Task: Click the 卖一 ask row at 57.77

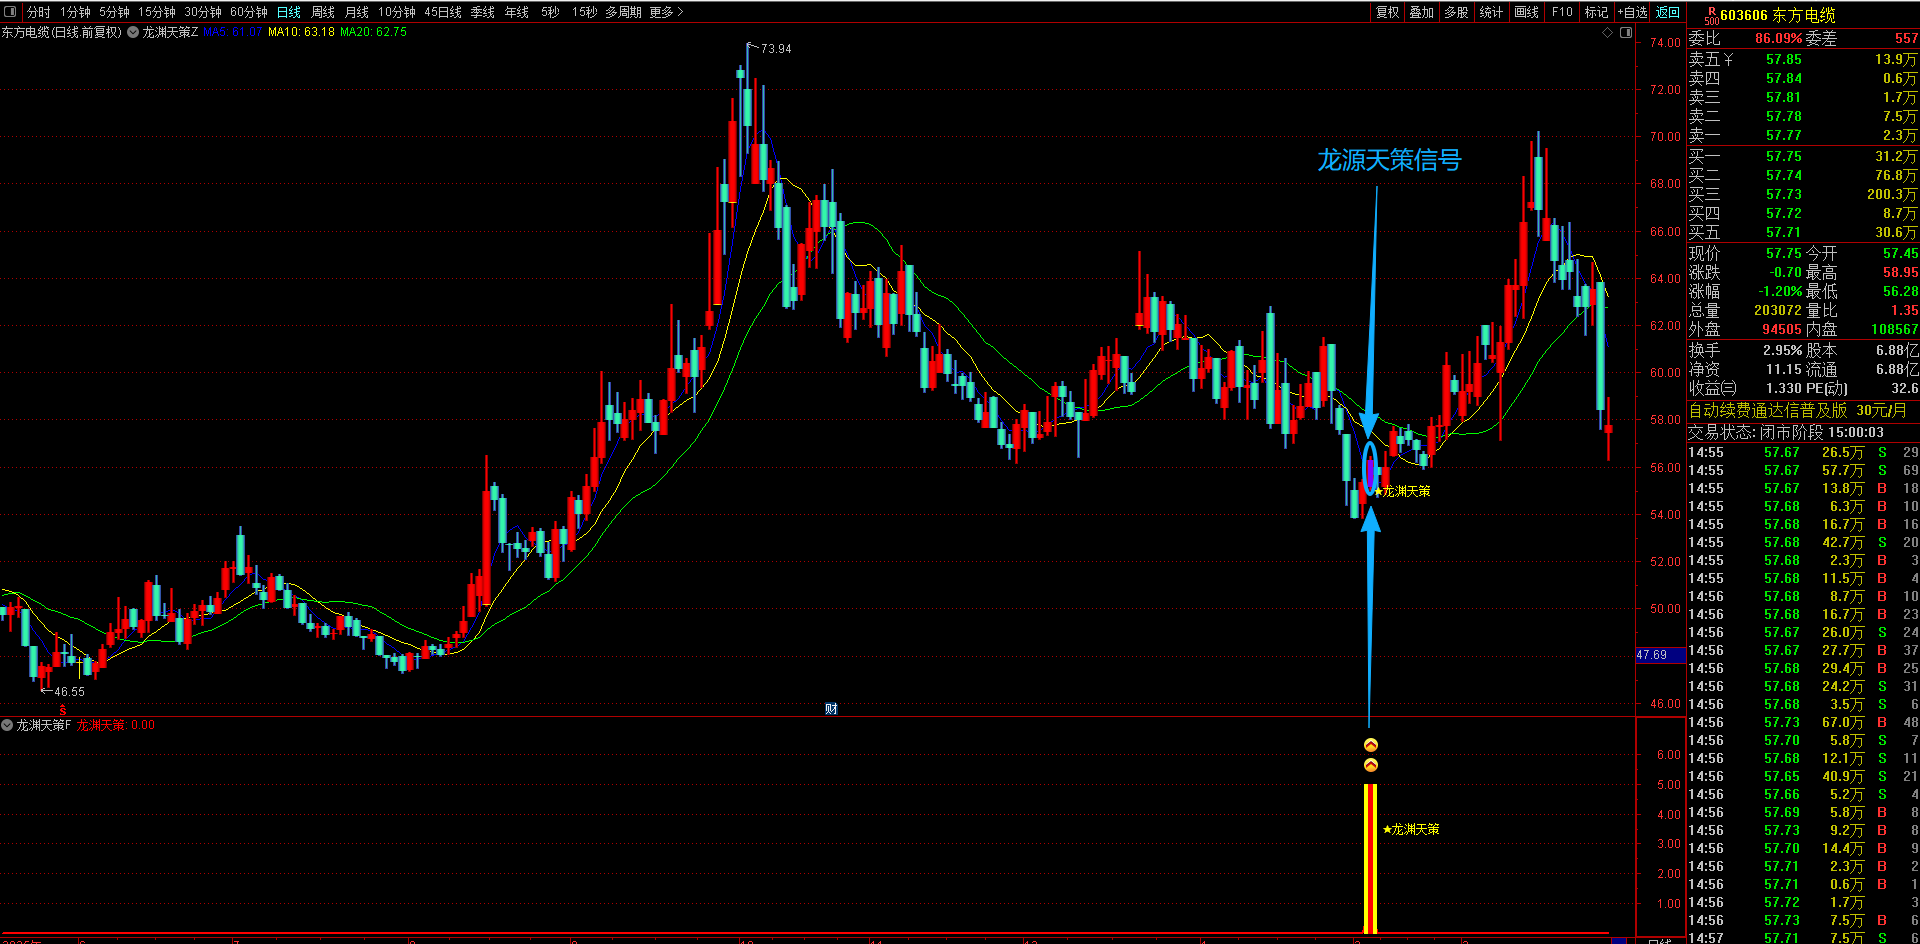Action: coord(1803,136)
